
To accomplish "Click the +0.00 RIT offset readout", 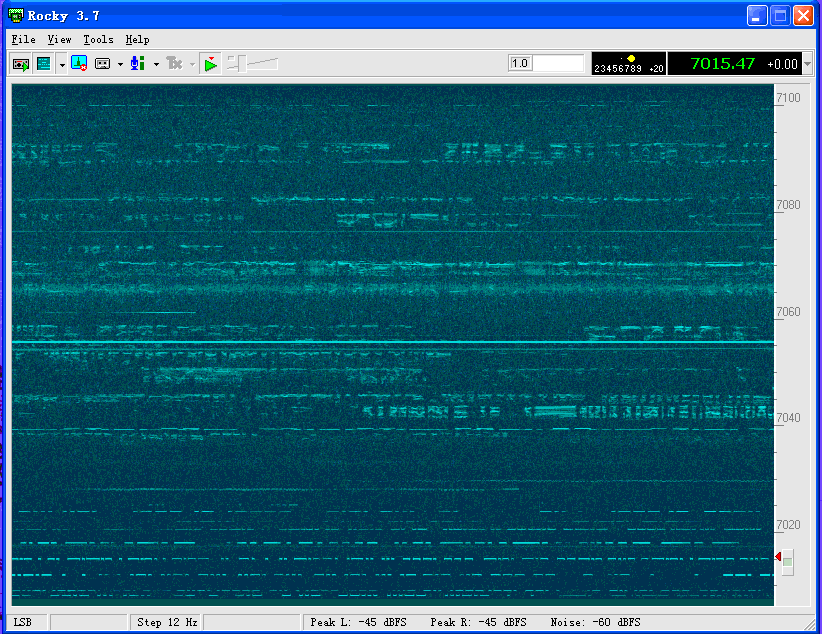I will click(x=782, y=64).
